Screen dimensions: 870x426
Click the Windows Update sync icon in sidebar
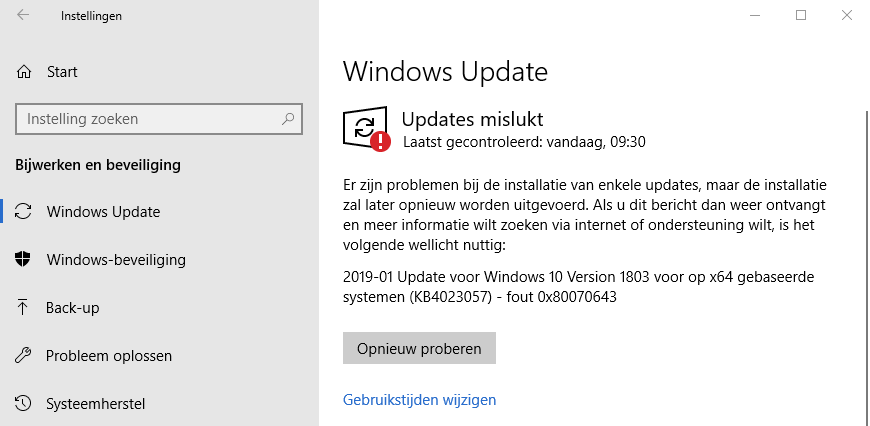(23, 212)
